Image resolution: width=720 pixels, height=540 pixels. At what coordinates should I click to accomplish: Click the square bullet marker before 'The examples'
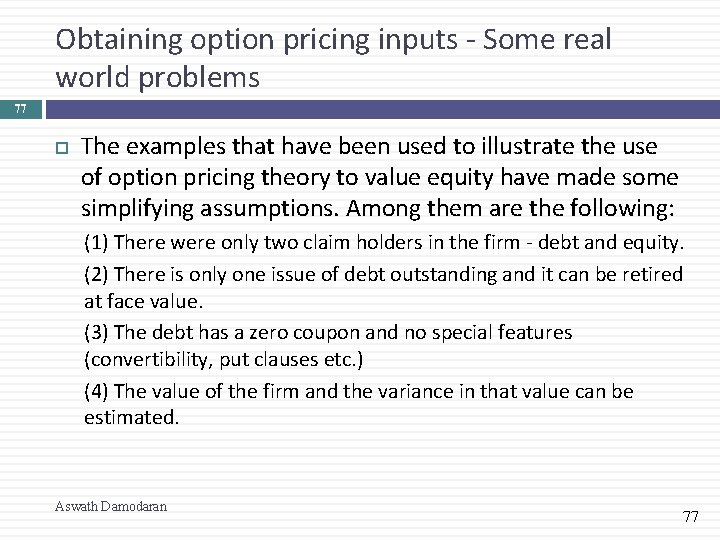tap(62, 148)
